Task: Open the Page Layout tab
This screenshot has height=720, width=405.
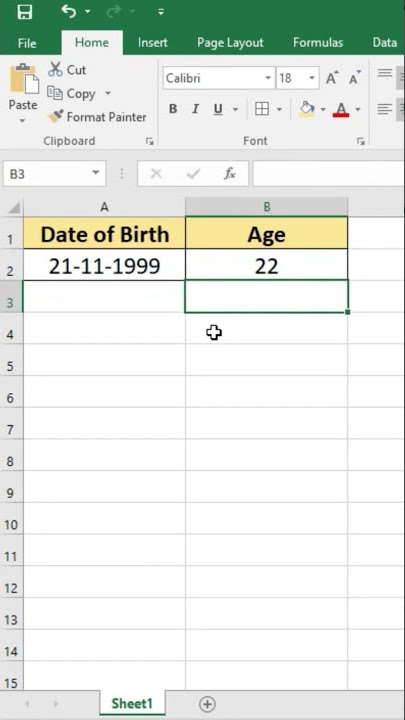Action: click(230, 43)
